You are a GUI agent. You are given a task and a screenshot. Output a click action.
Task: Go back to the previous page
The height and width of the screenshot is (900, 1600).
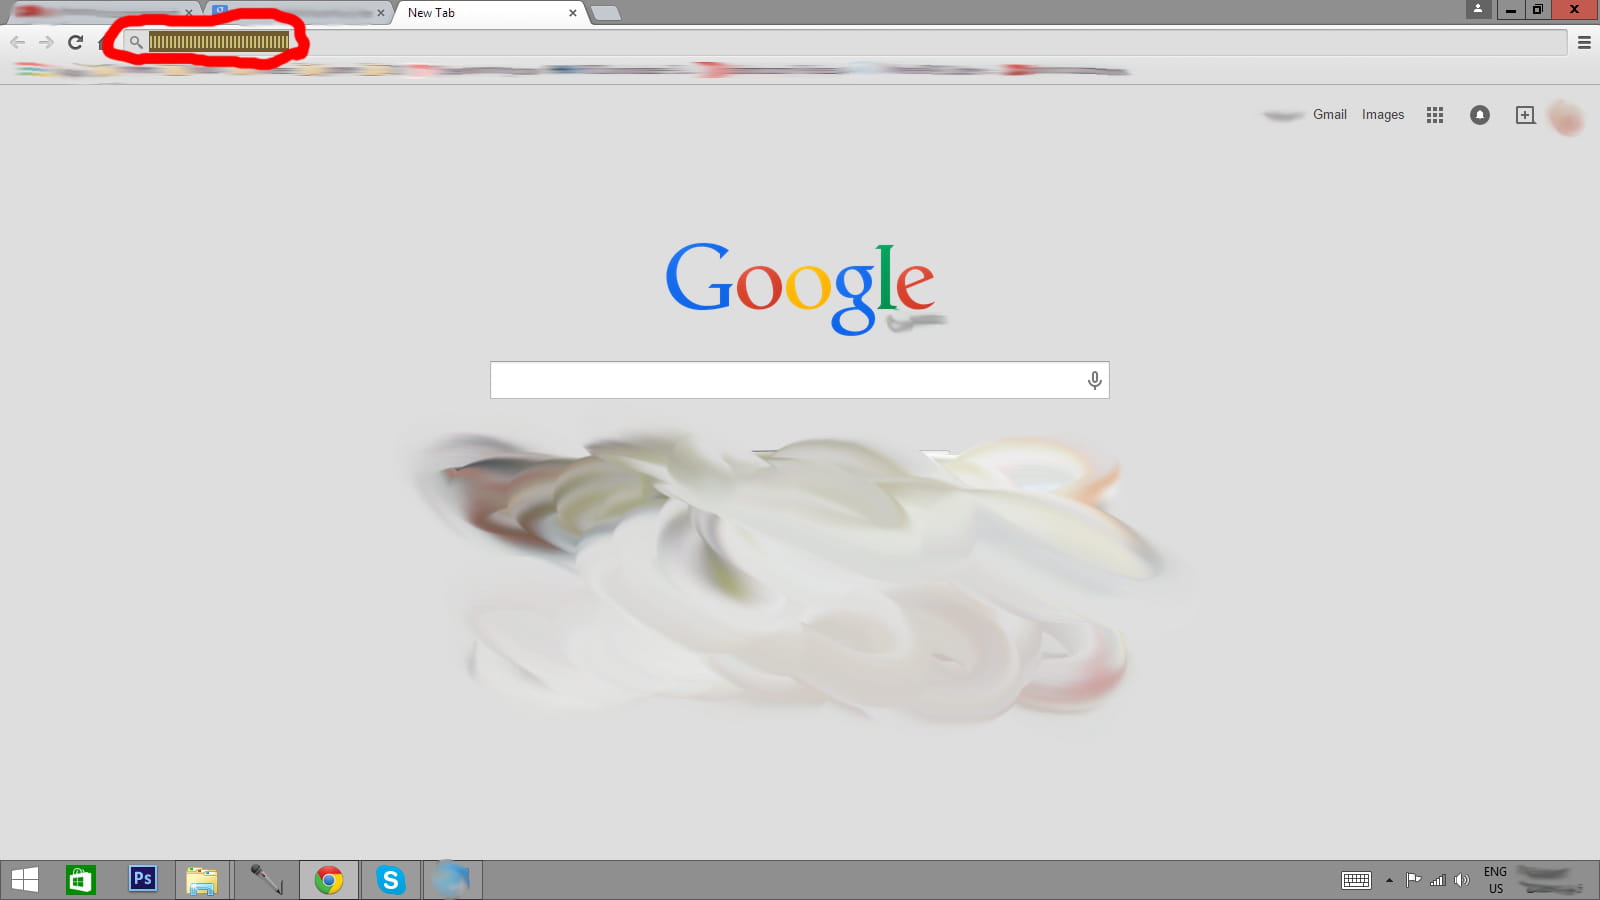coord(17,42)
